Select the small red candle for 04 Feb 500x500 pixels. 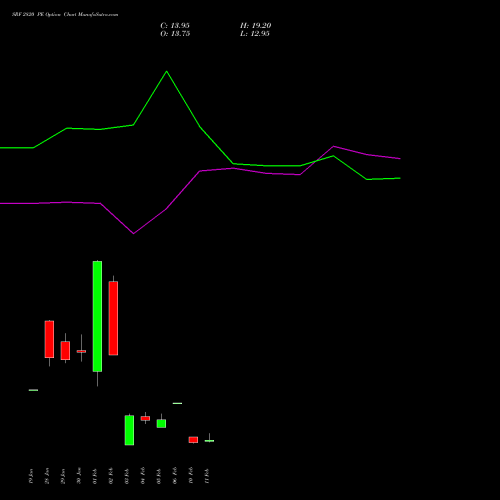tap(145, 418)
